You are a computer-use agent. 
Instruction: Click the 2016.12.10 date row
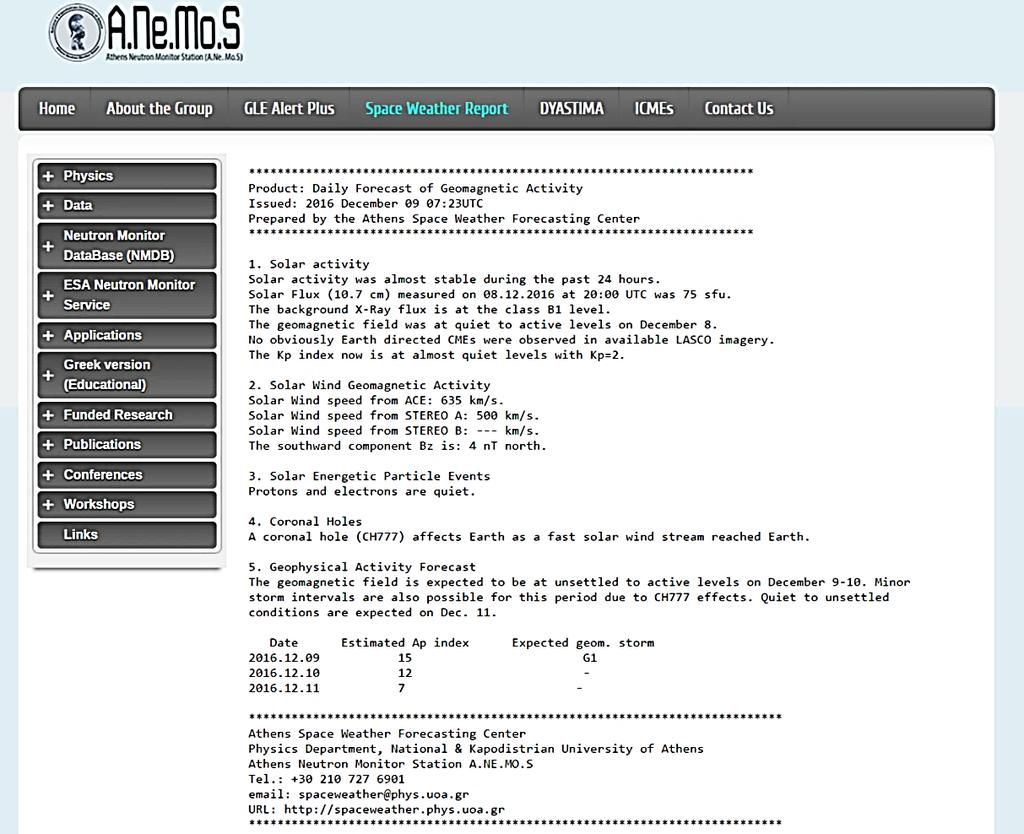point(284,673)
